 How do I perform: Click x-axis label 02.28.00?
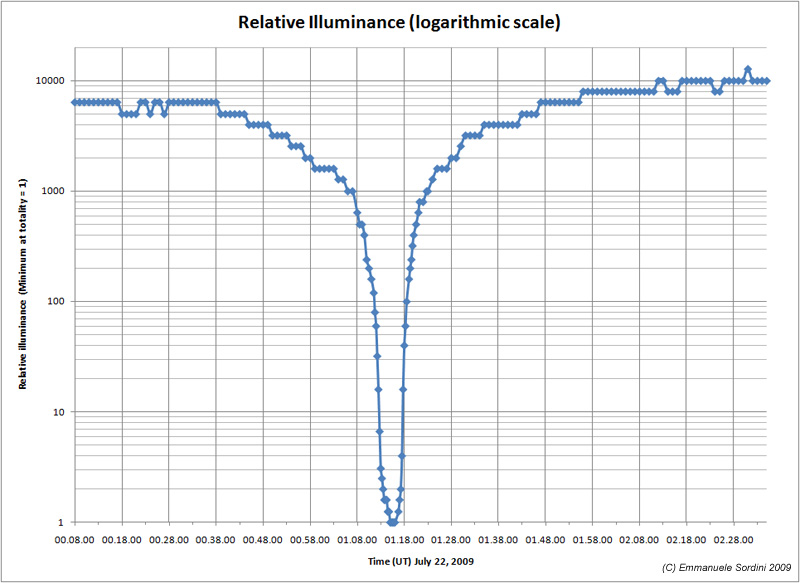733,540
